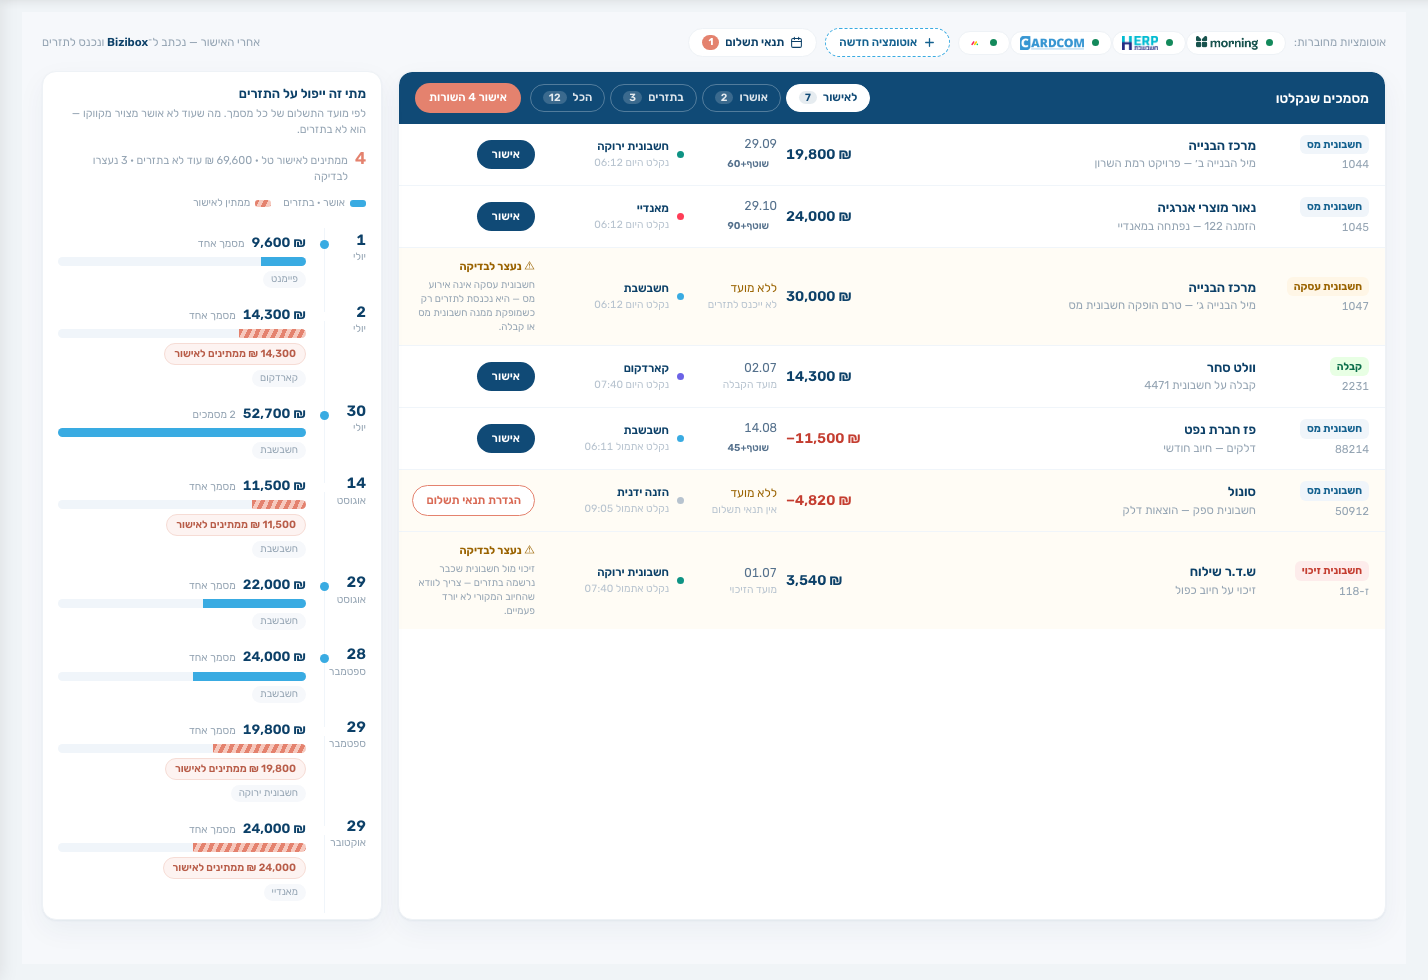This screenshot has height=980, width=1428.
Task: Switch to the אושרו tab
Action: tap(743, 98)
